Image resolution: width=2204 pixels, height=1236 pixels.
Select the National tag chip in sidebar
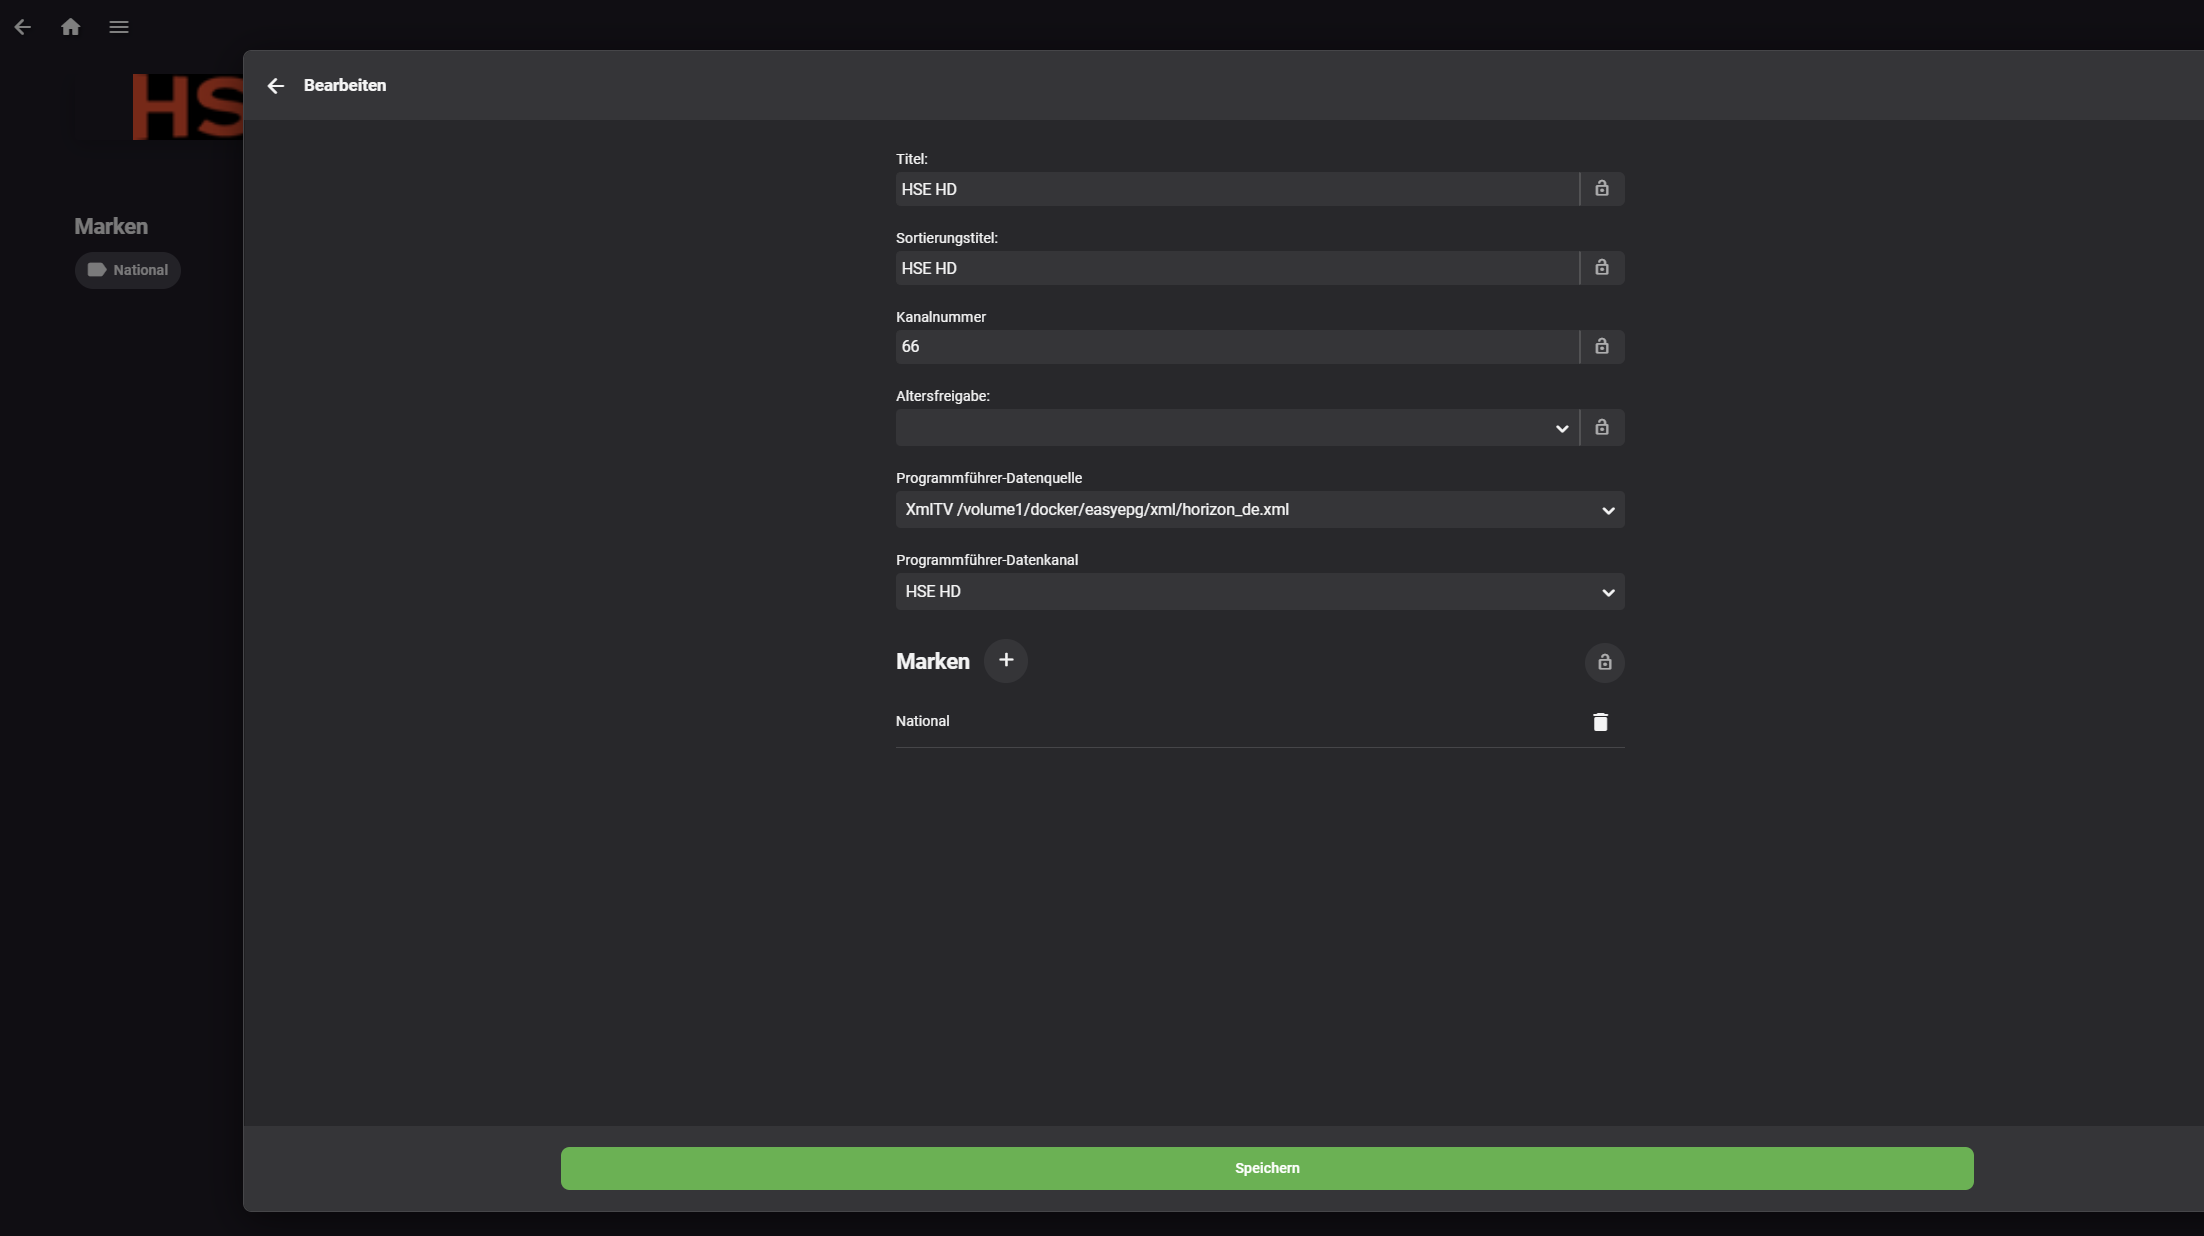coord(128,270)
